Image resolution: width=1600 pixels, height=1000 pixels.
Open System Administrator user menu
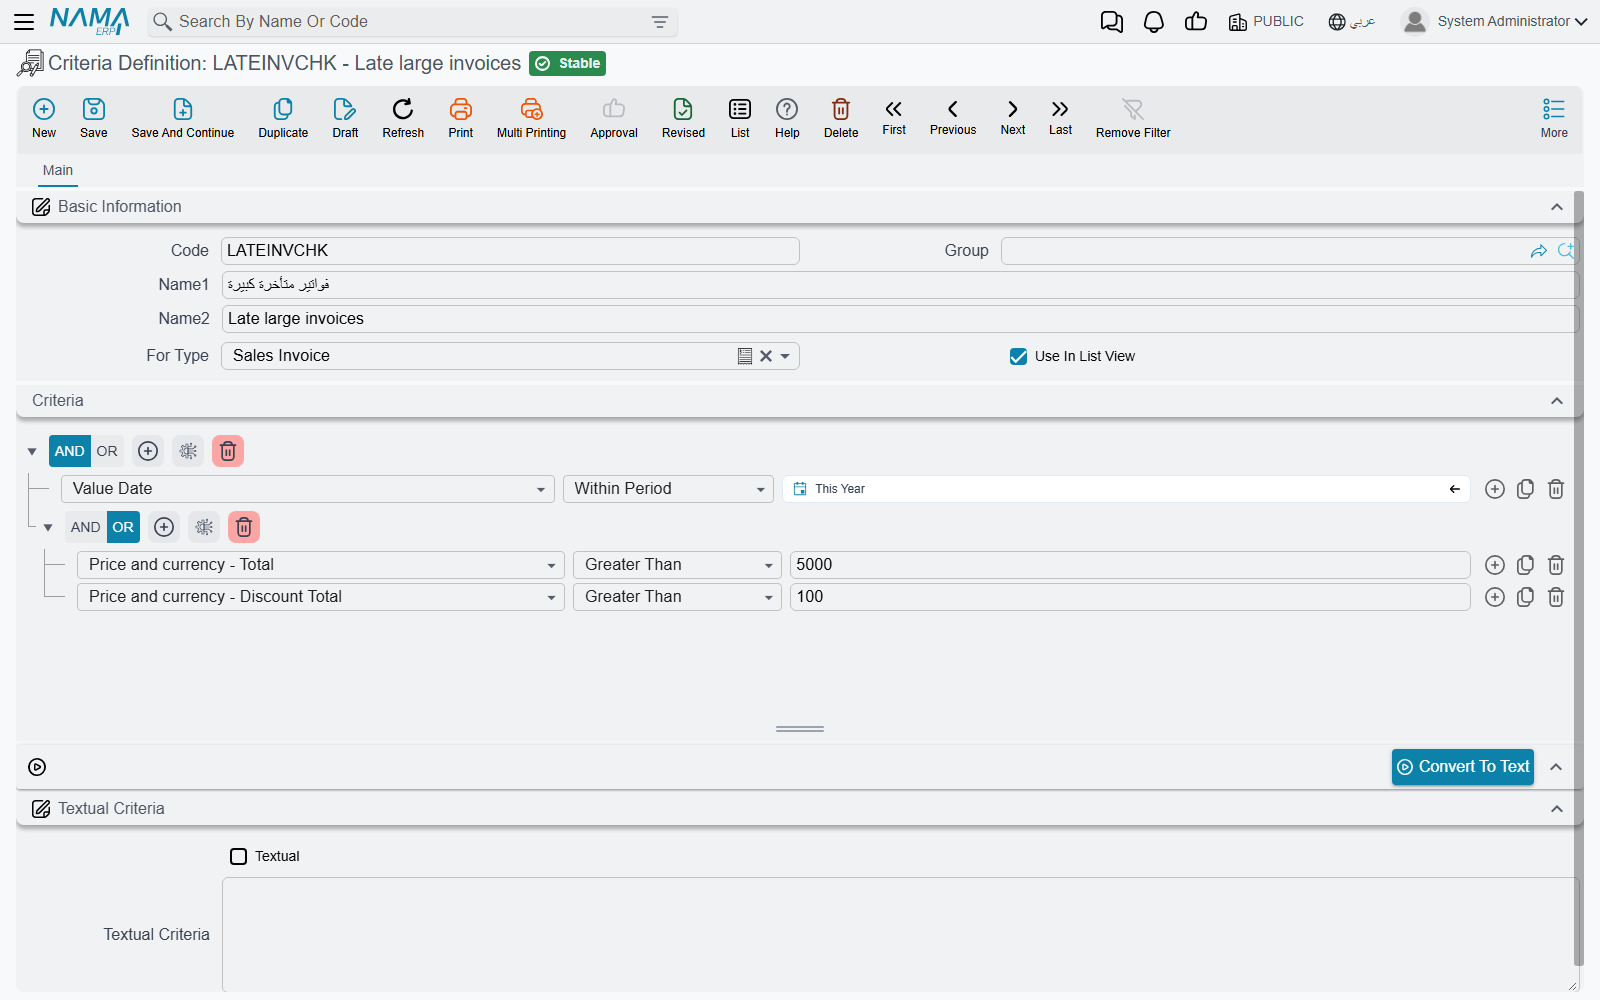[x=1495, y=22]
